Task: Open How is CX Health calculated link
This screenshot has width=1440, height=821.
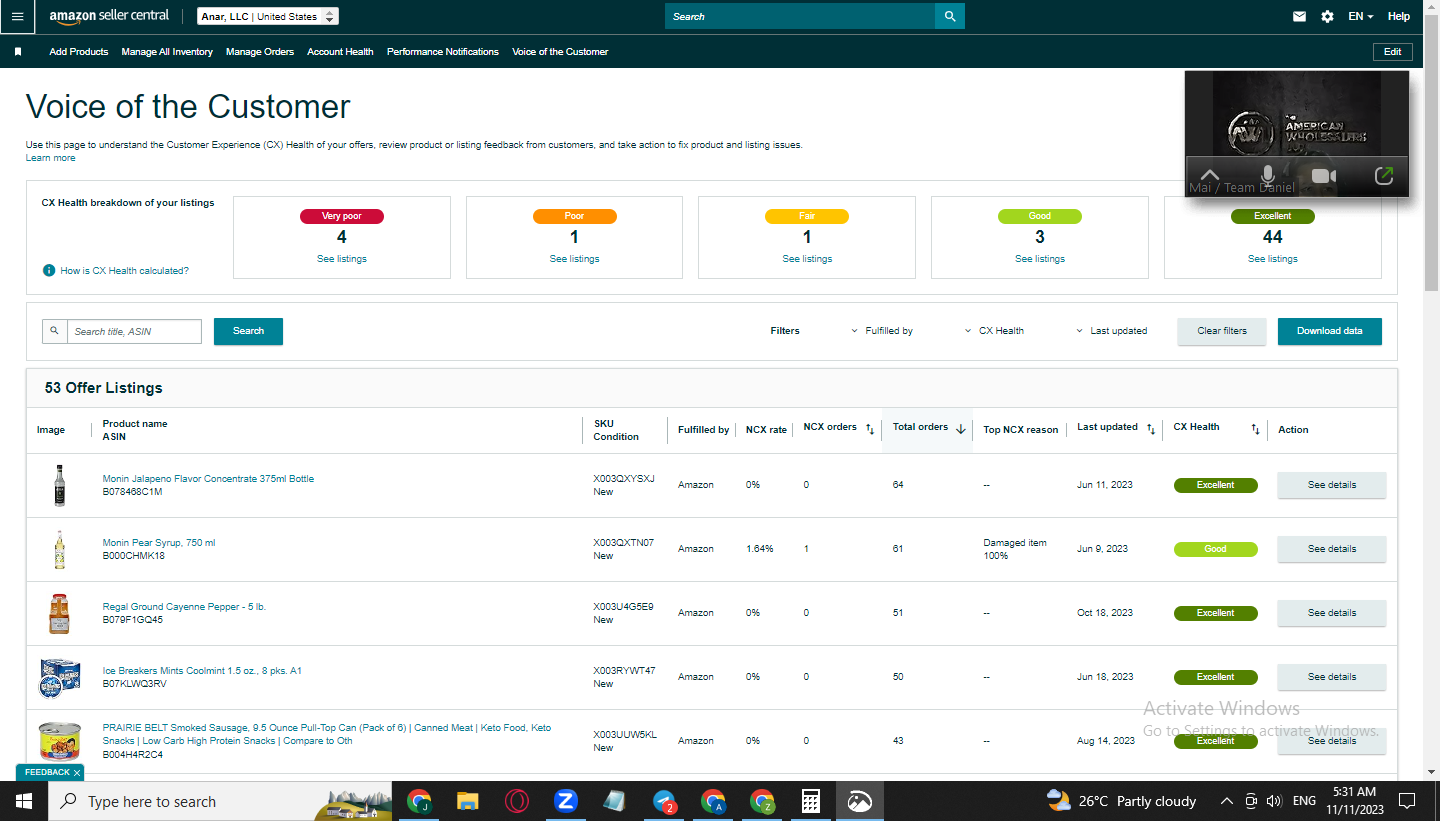Action: click(124, 271)
